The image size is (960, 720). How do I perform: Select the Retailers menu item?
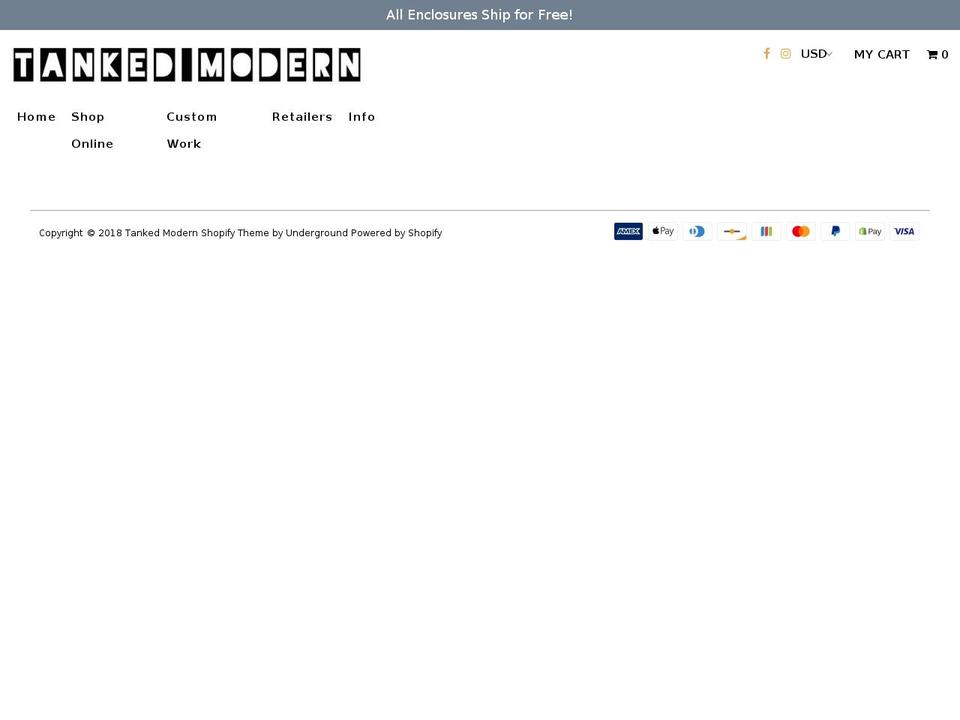302,117
